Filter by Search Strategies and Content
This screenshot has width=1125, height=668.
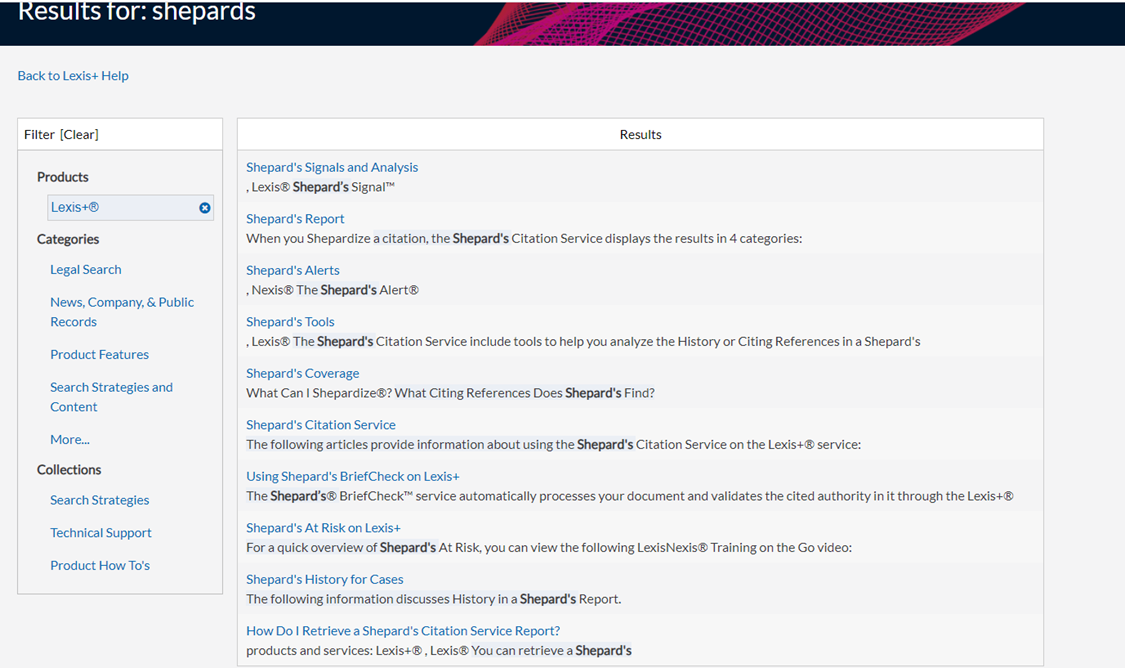click(111, 396)
